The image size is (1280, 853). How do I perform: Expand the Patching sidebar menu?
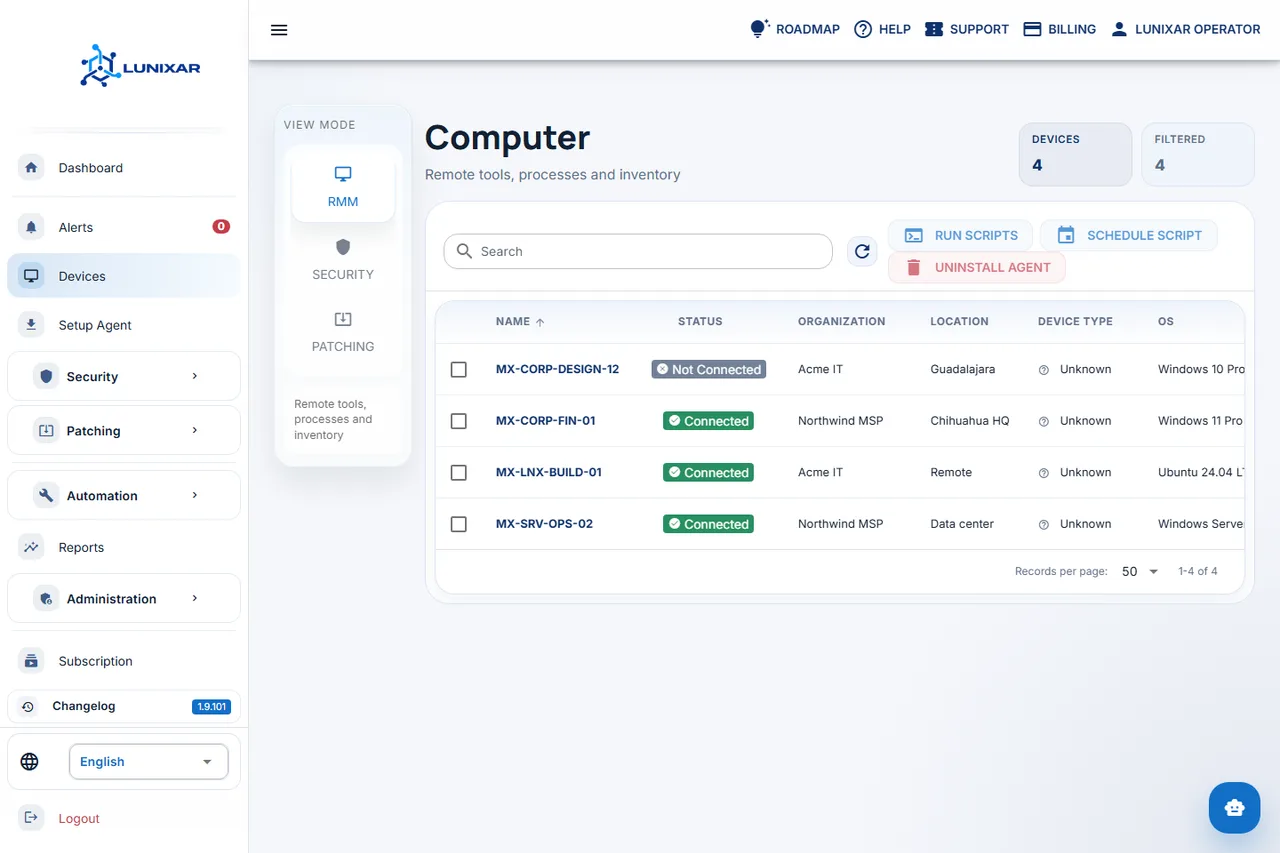click(x=124, y=430)
